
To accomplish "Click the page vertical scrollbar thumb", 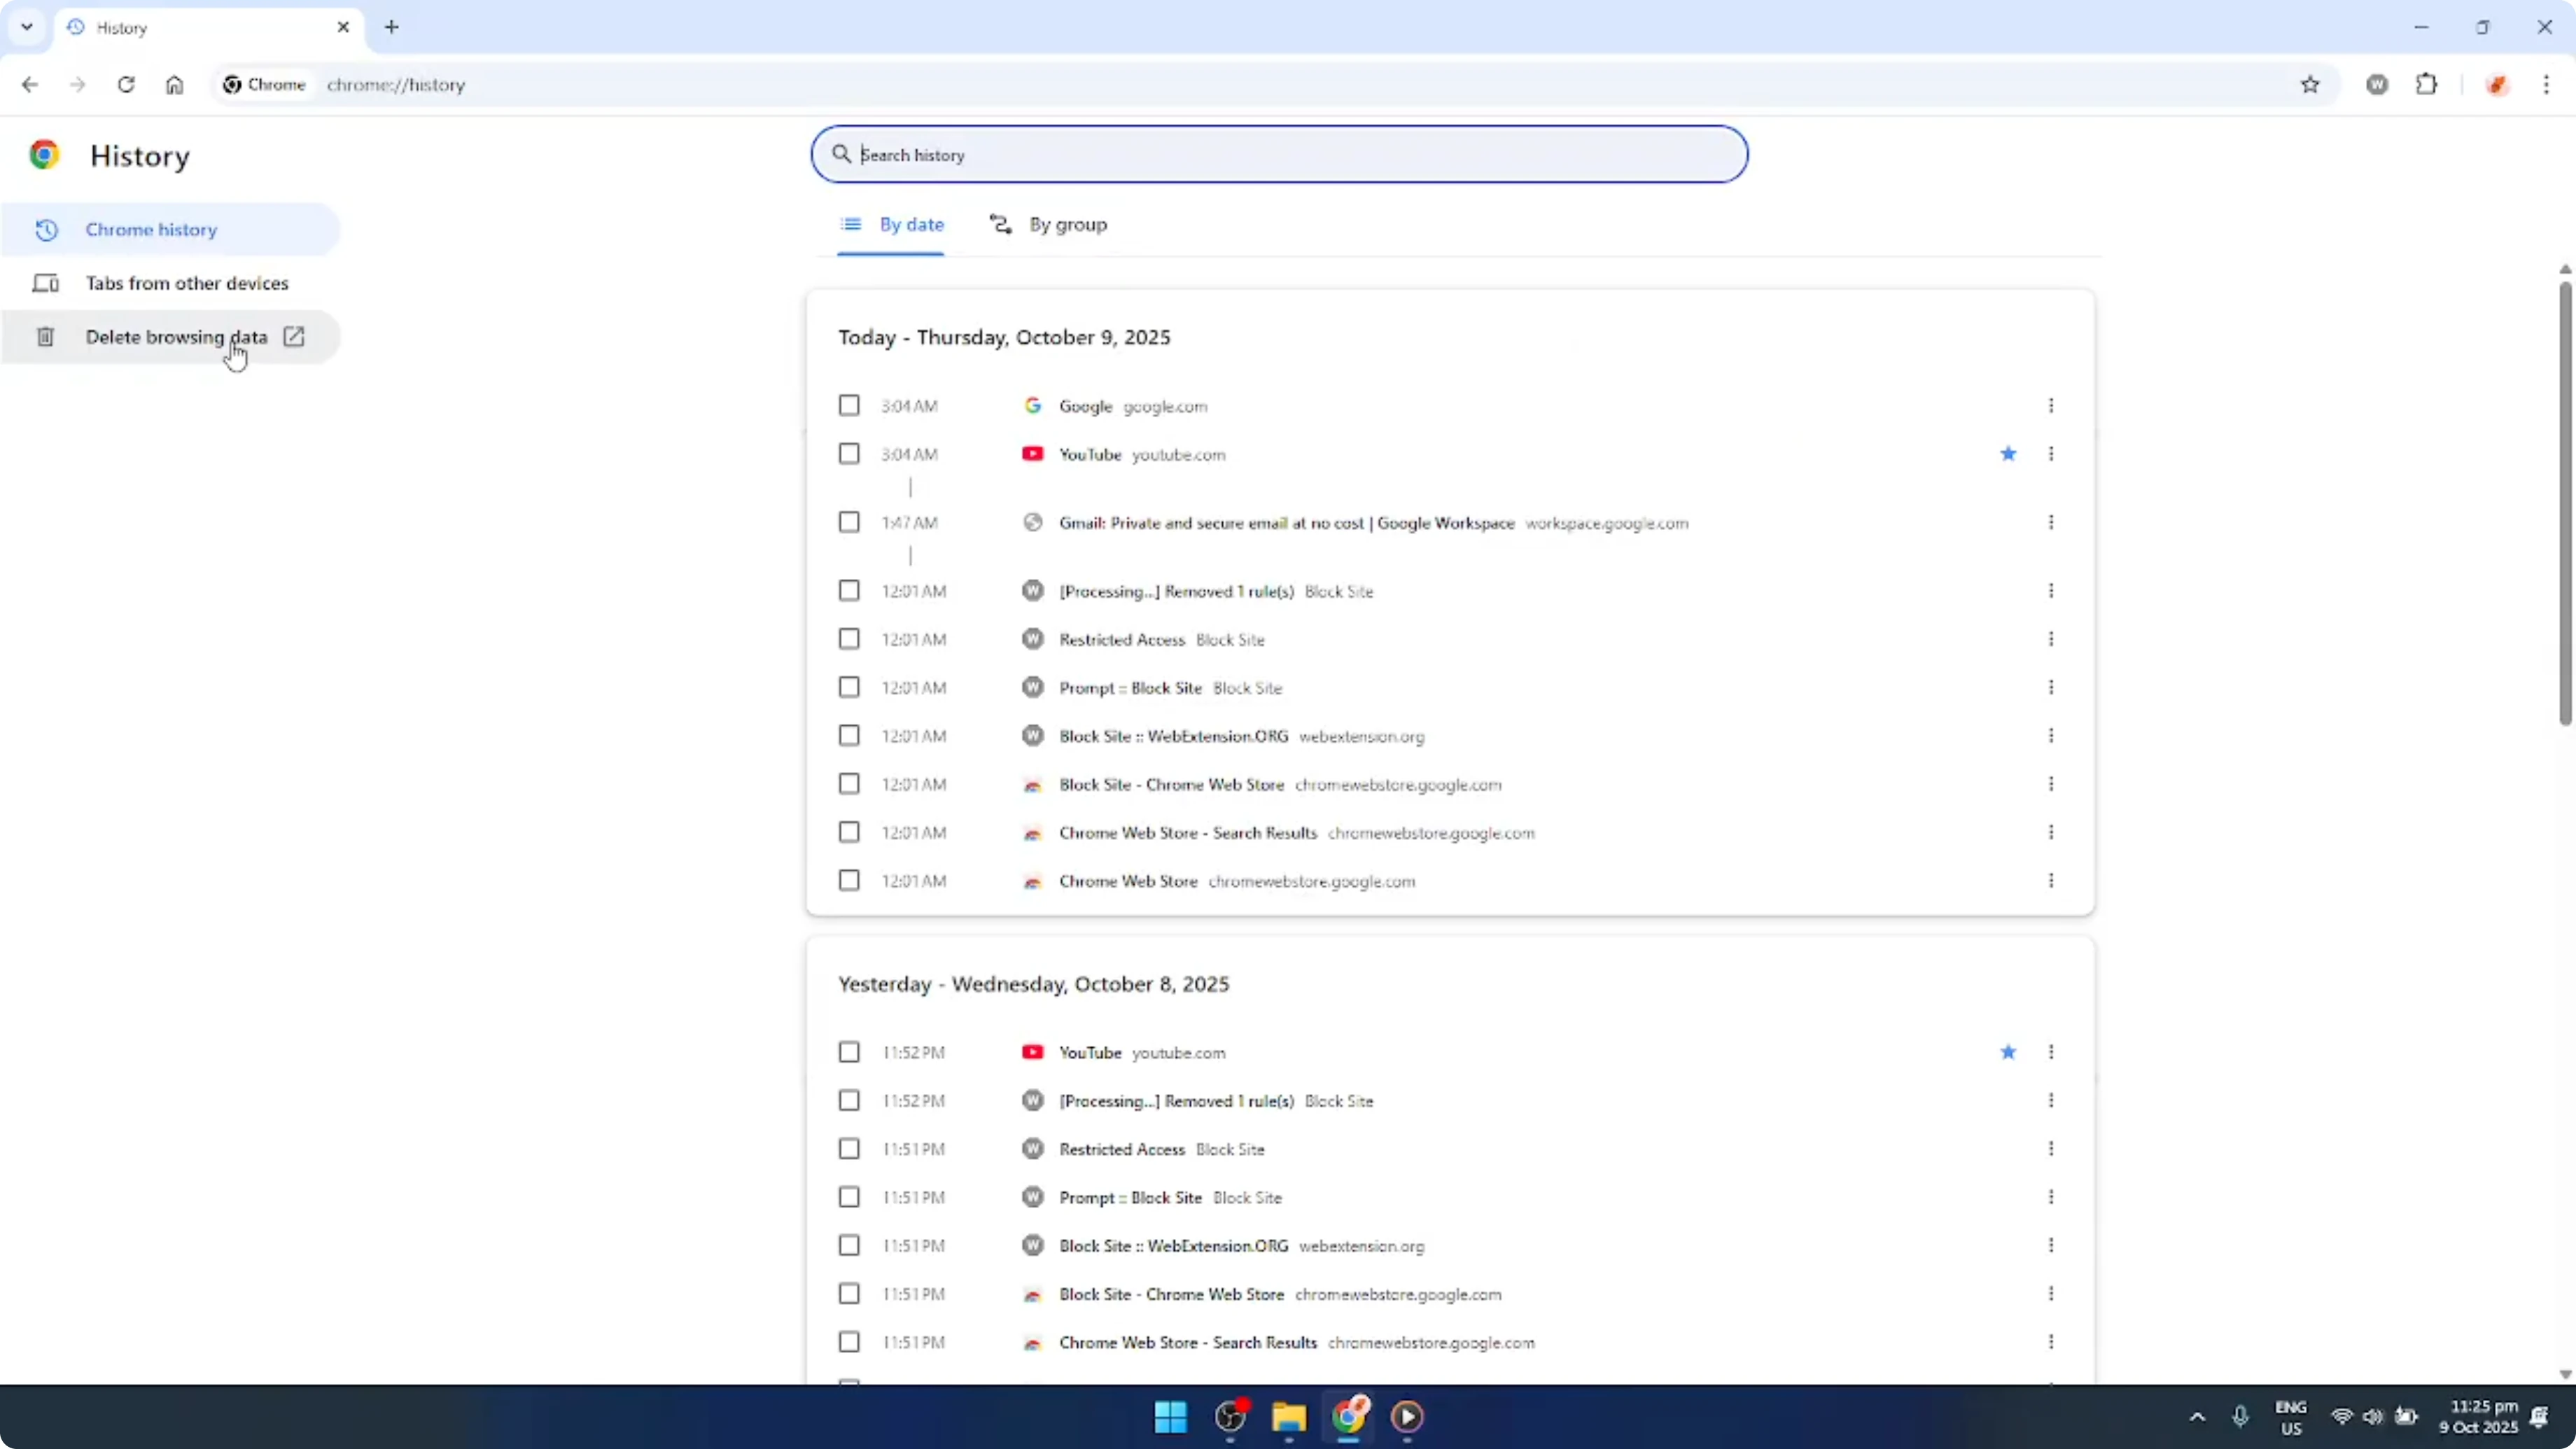I will (2565, 503).
